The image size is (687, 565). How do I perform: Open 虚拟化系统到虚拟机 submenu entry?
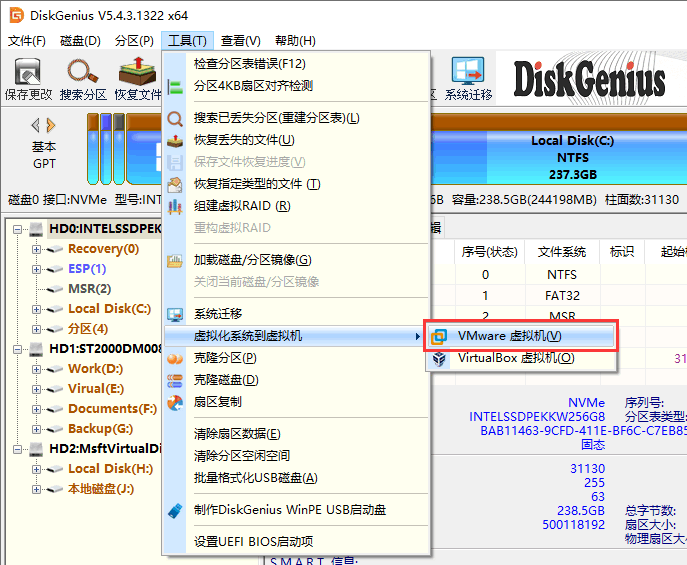pyautogui.click(x=294, y=336)
